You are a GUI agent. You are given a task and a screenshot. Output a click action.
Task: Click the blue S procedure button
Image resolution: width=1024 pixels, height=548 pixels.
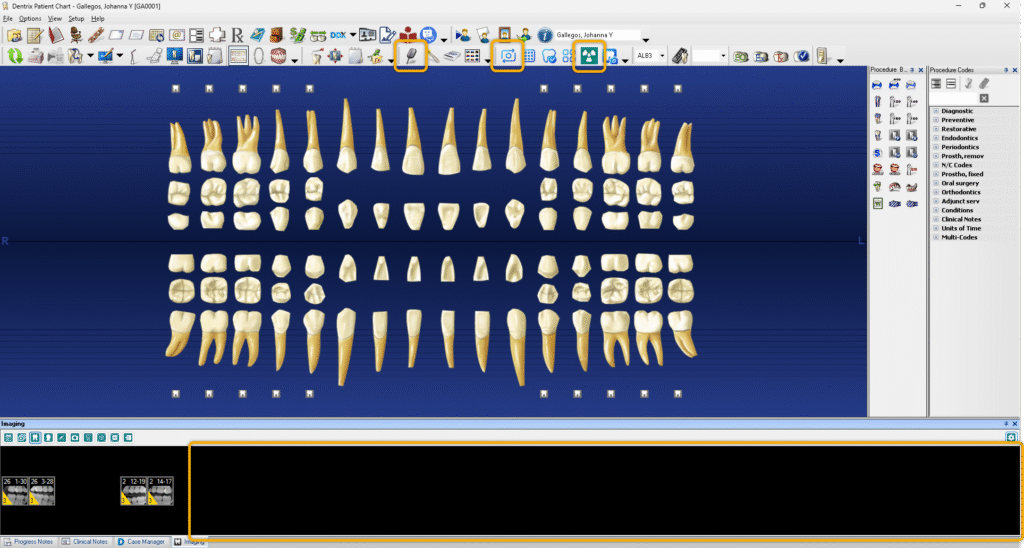coord(878,152)
